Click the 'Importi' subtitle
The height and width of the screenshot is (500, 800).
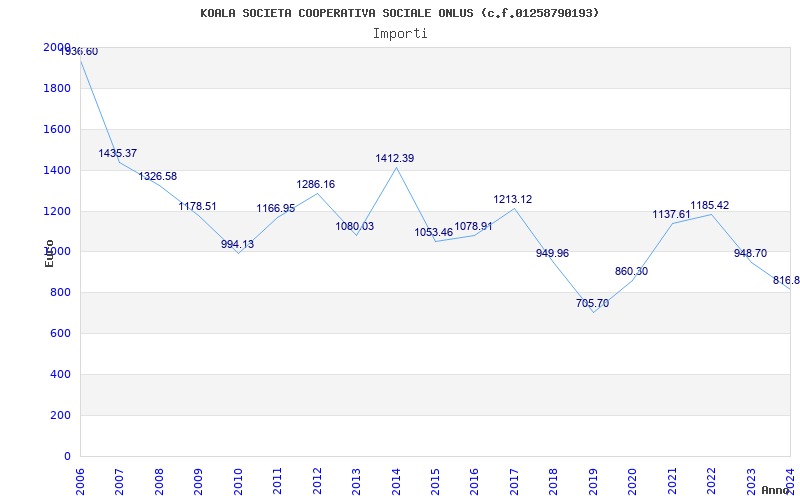[400, 34]
